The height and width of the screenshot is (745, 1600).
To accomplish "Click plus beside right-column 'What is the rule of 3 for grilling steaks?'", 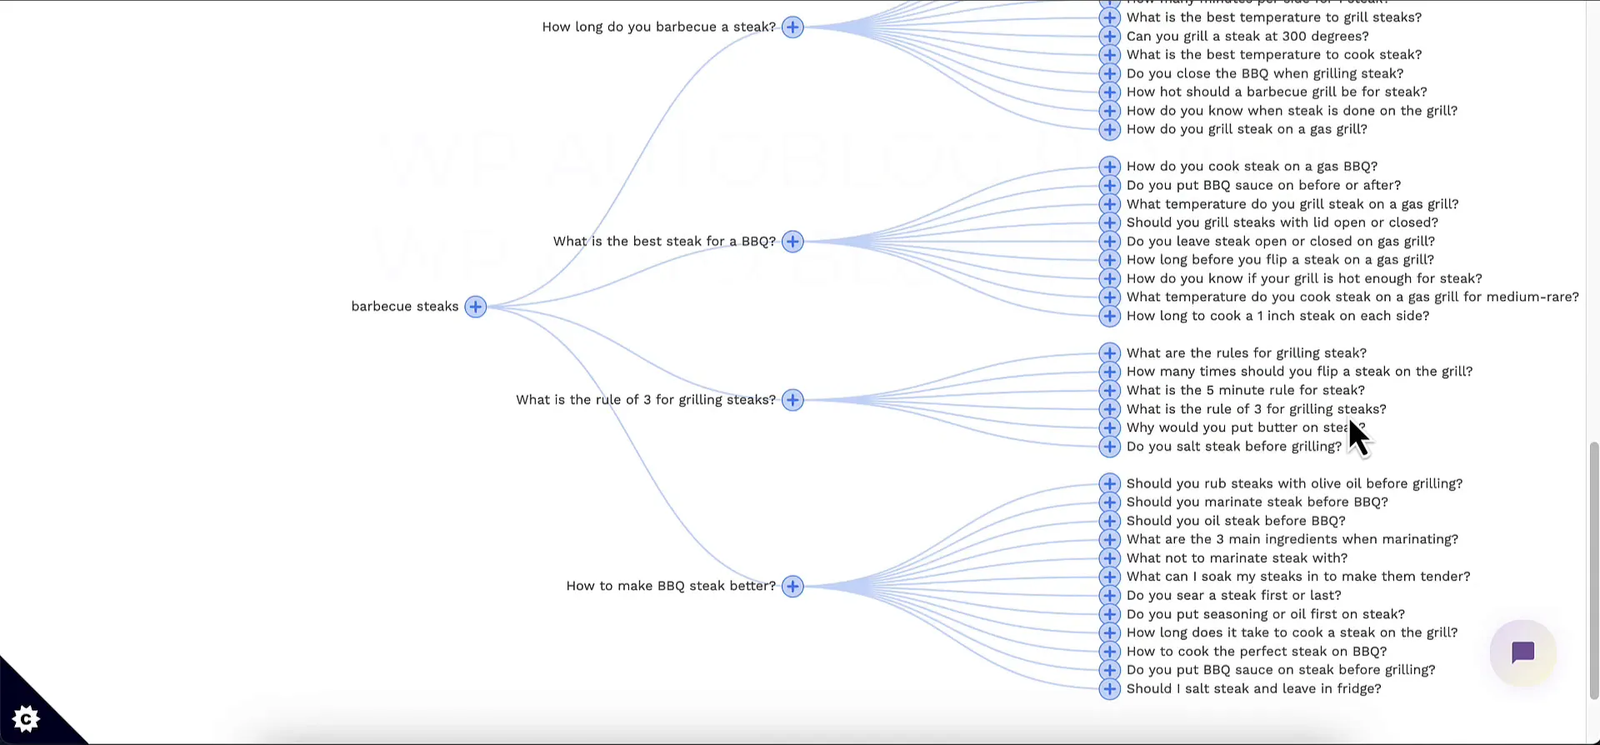I will pyautogui.click(x=1109, y=409).
